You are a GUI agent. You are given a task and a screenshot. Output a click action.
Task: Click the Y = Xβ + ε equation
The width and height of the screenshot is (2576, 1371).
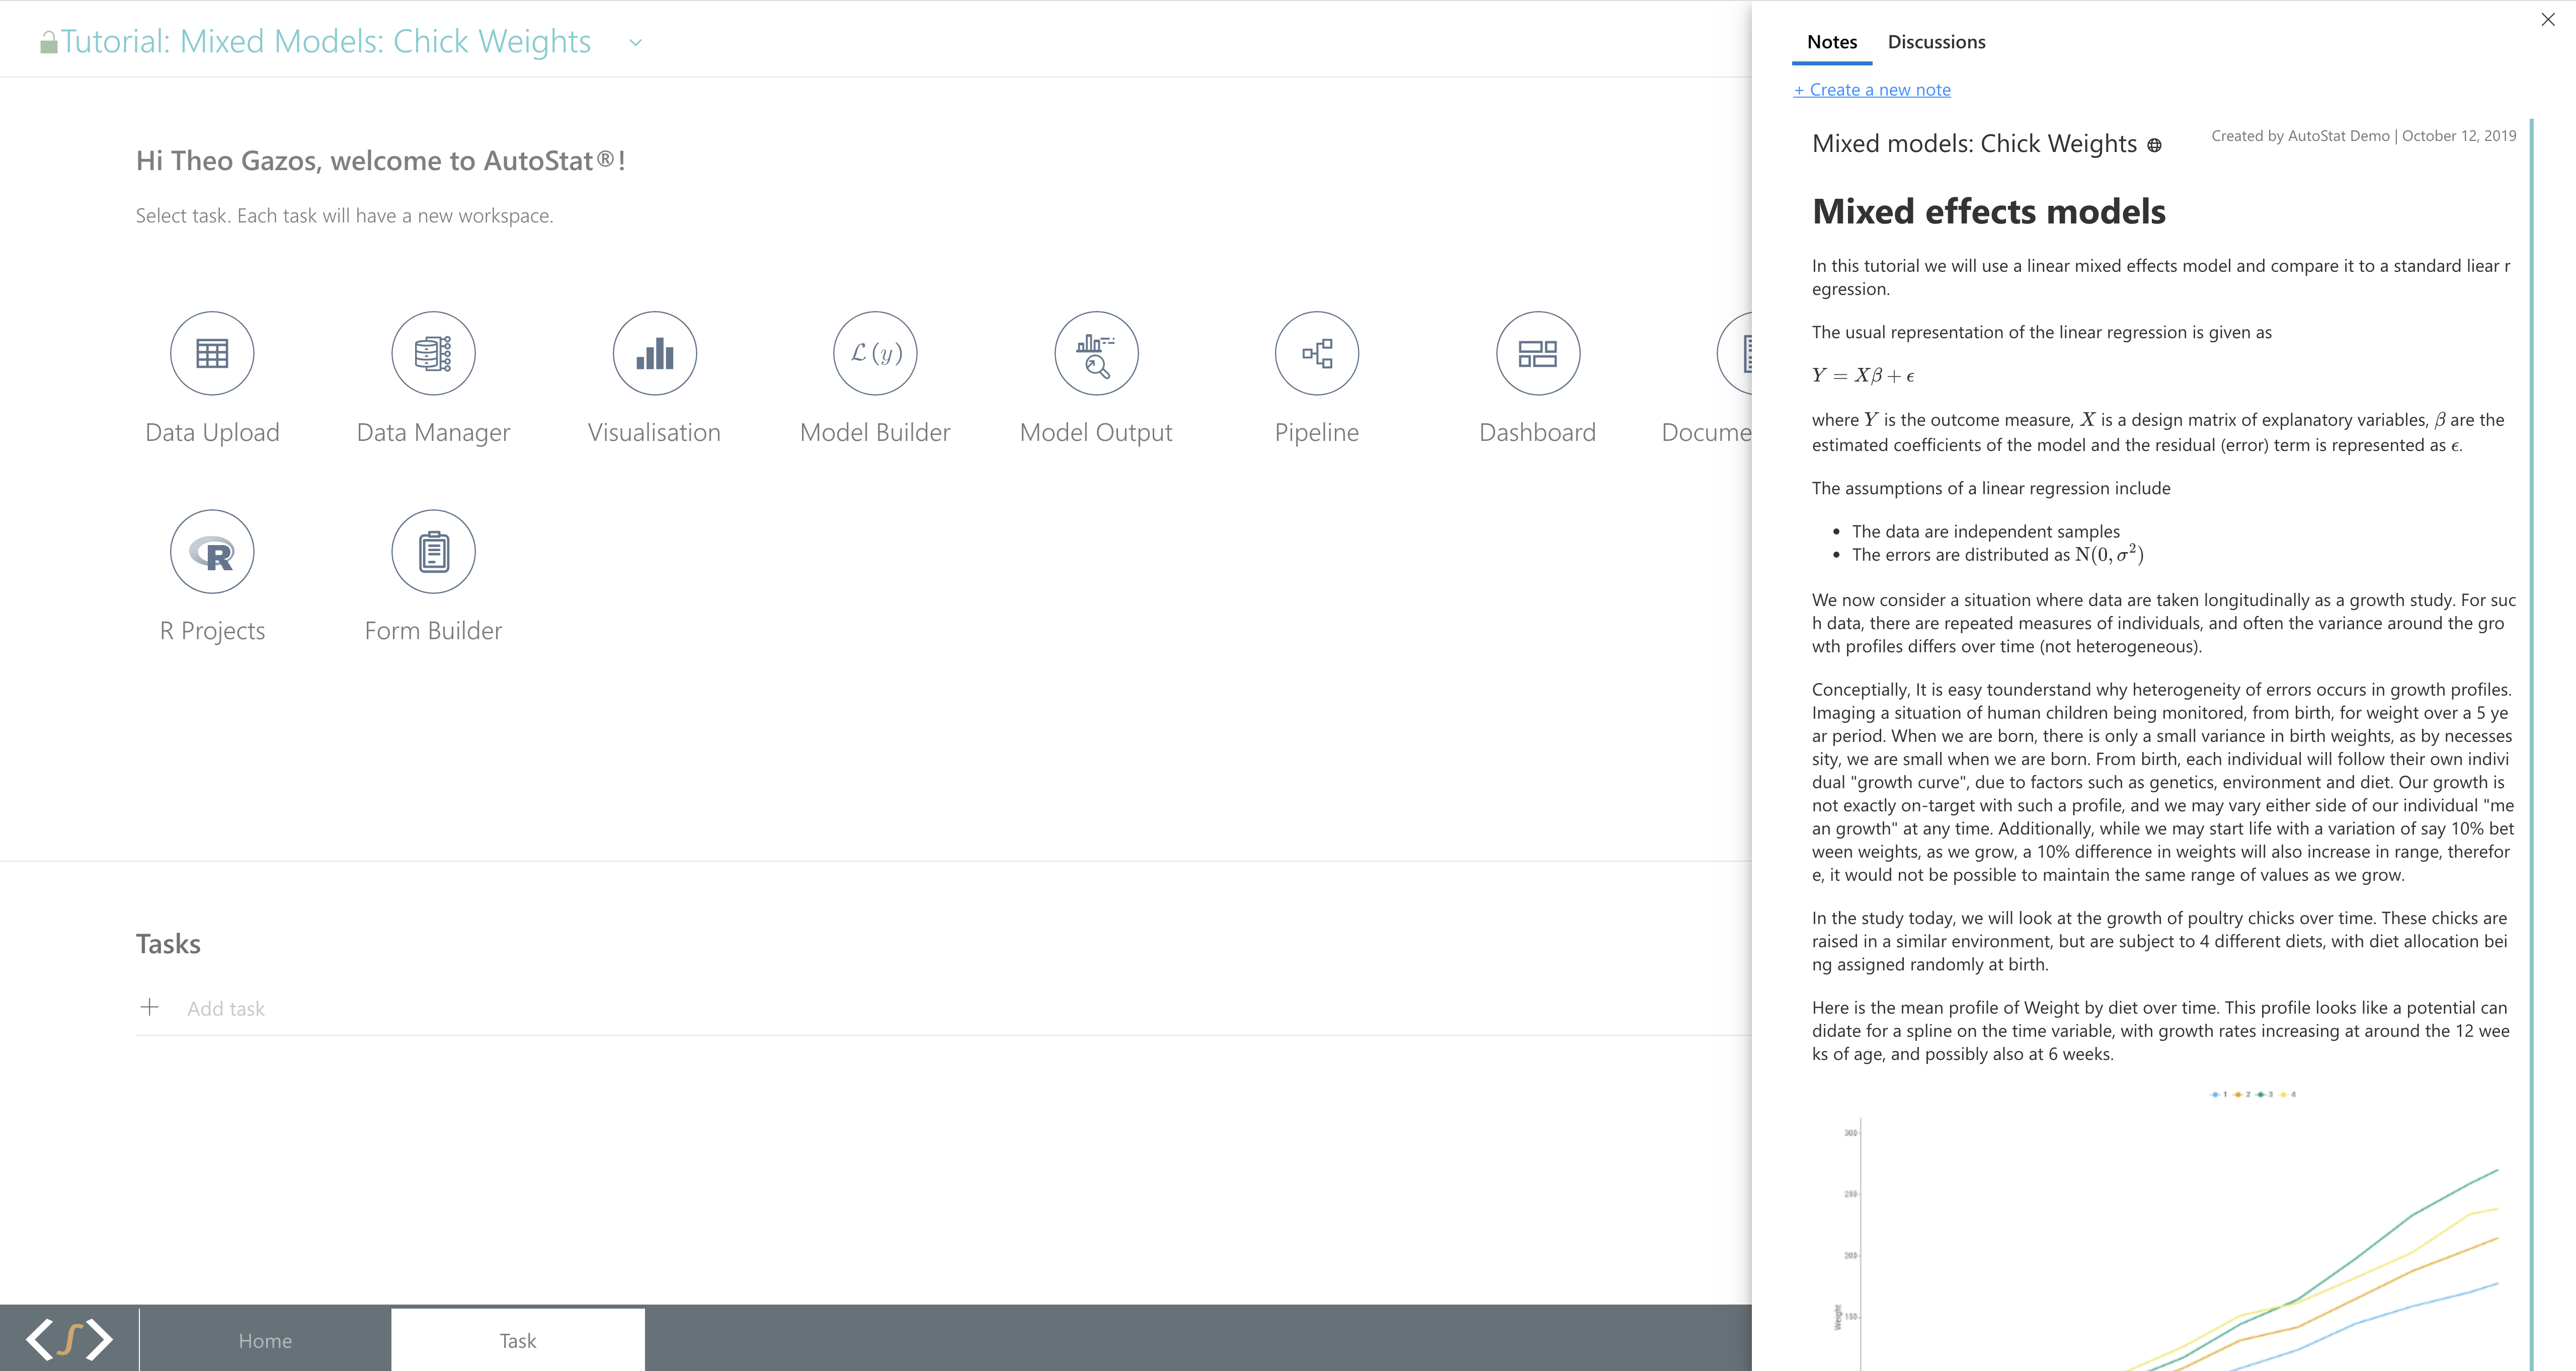click(x=1864, y=376)
